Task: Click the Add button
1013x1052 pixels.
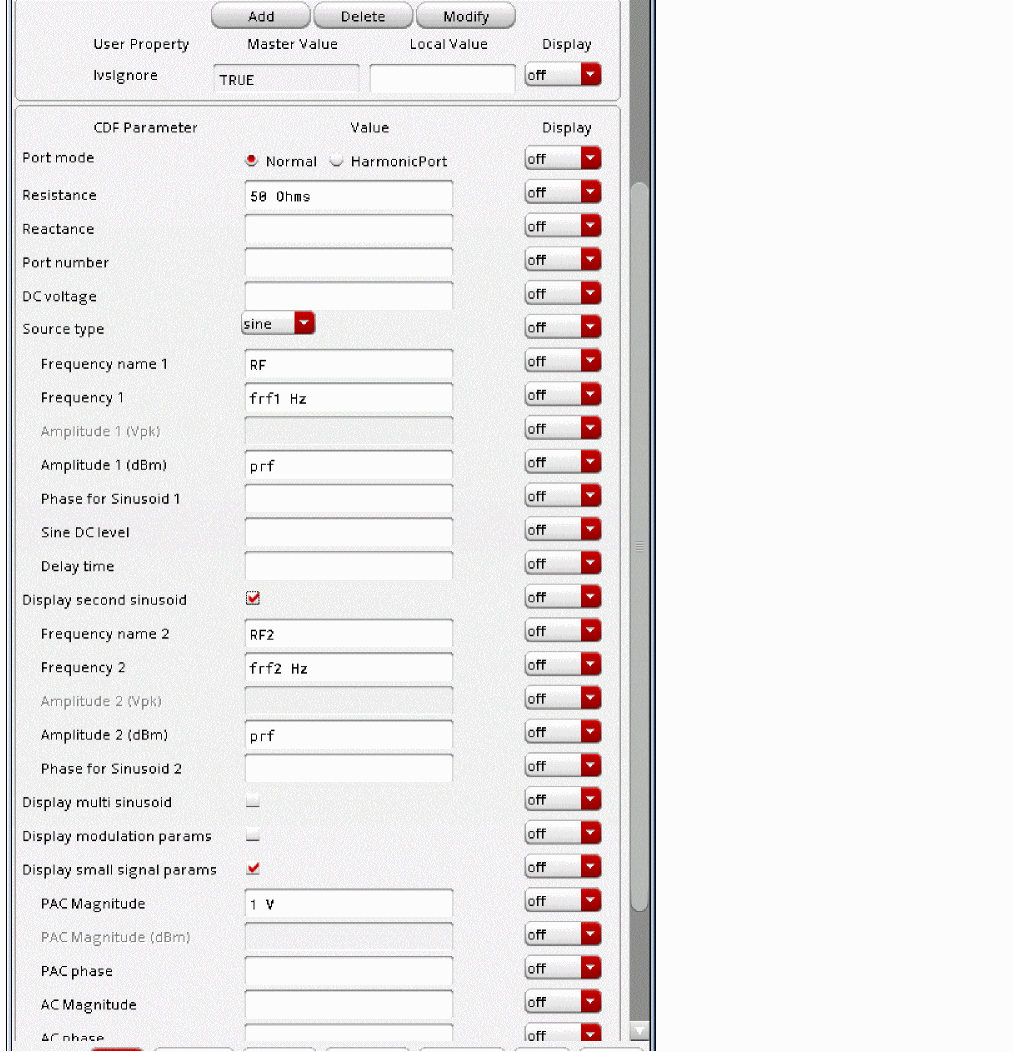Action: [261, 15]
